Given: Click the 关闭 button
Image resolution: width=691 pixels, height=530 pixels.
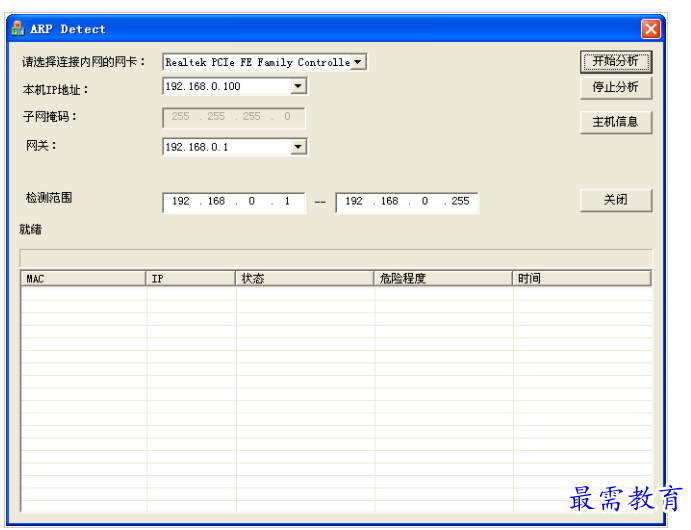Looking at the screenshot, I should (x=616, y=200).
